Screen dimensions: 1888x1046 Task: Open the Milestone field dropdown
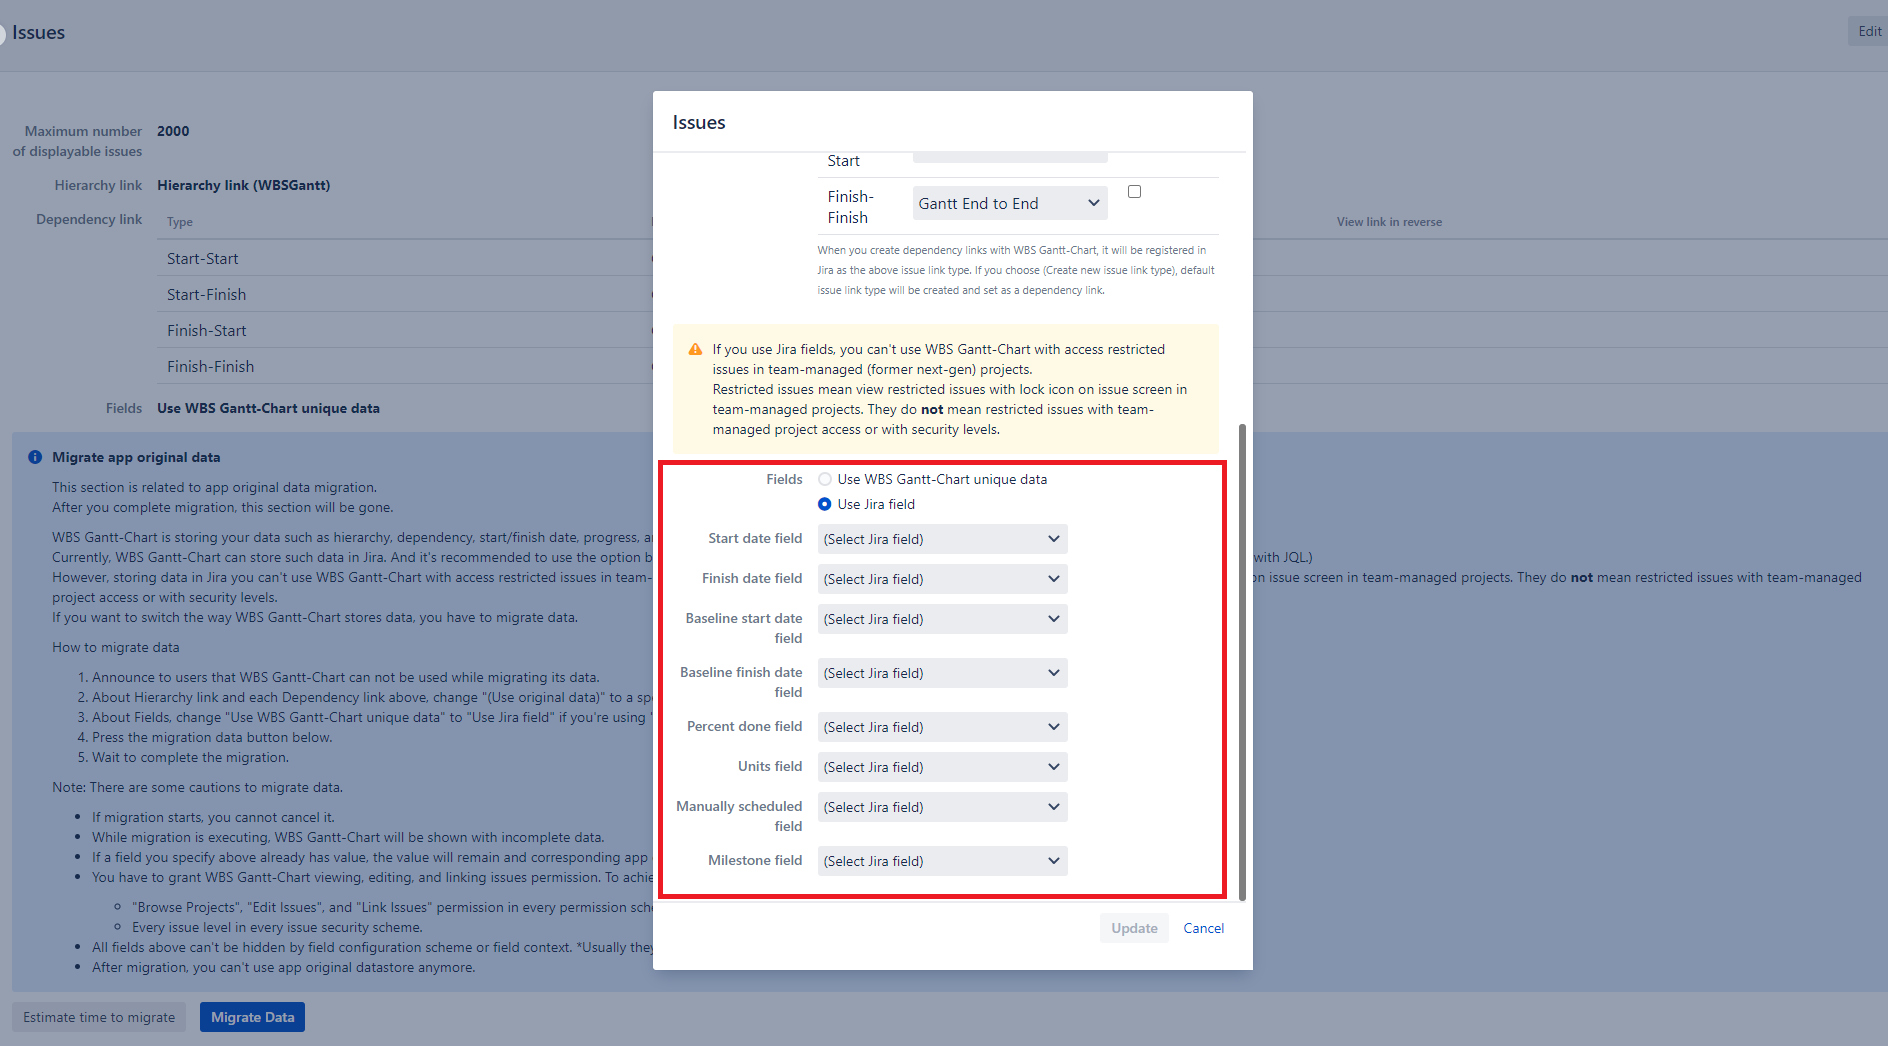pyautogui.click(x=942, y=862)
